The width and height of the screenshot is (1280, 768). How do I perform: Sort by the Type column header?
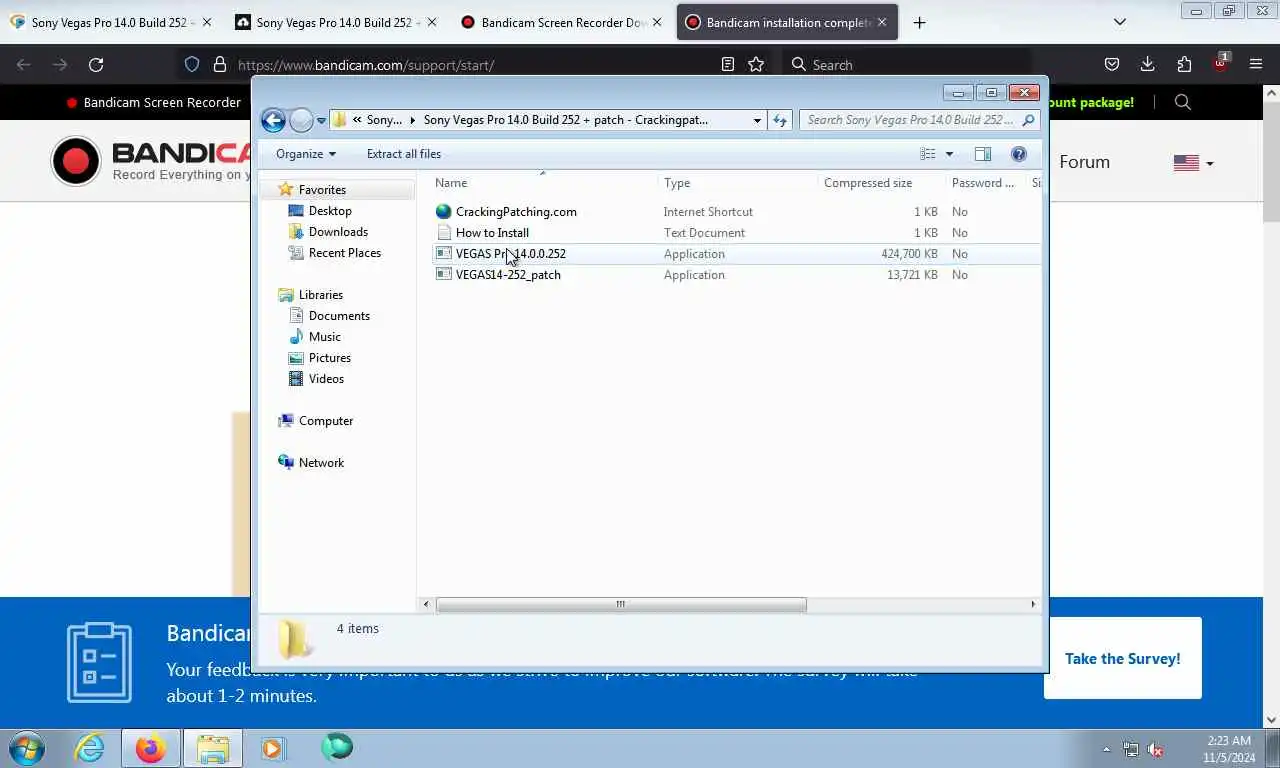click(738, 183)
